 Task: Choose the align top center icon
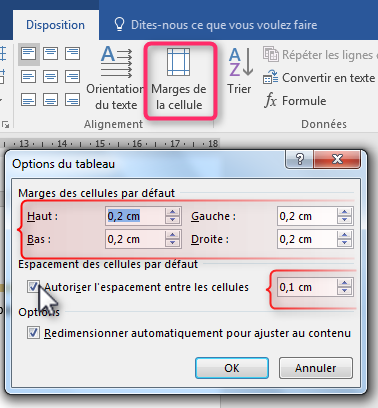click(x=51, y=54)
